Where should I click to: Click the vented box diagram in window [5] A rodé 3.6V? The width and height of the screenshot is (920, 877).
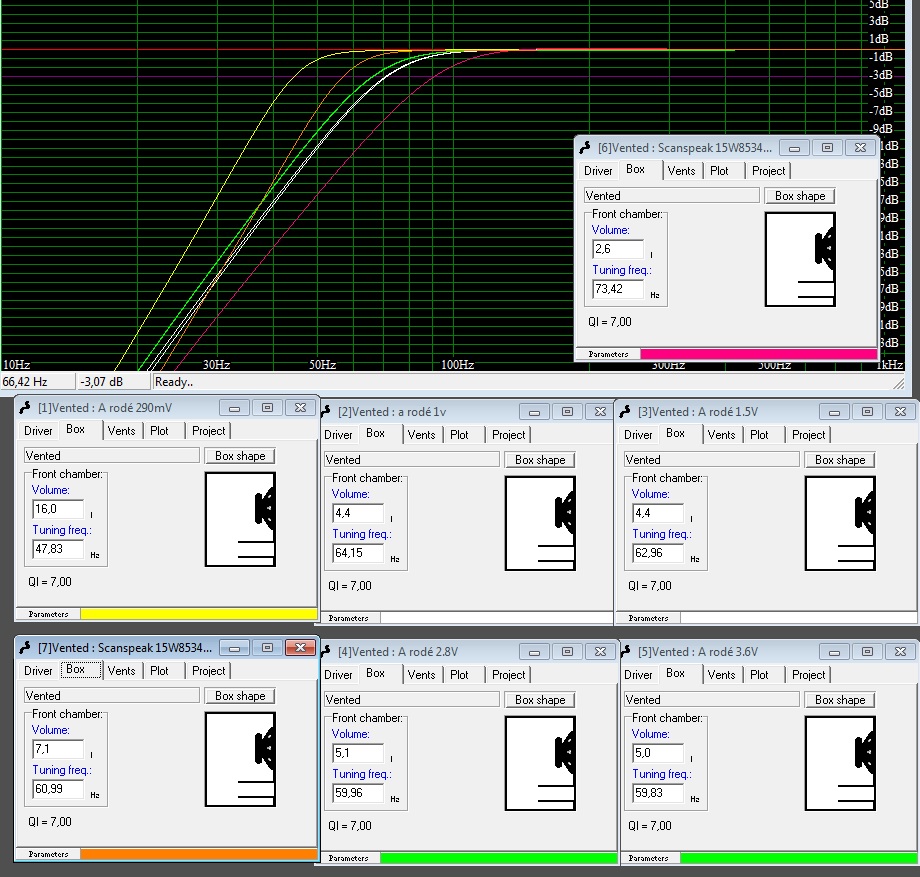click(840, 761)
